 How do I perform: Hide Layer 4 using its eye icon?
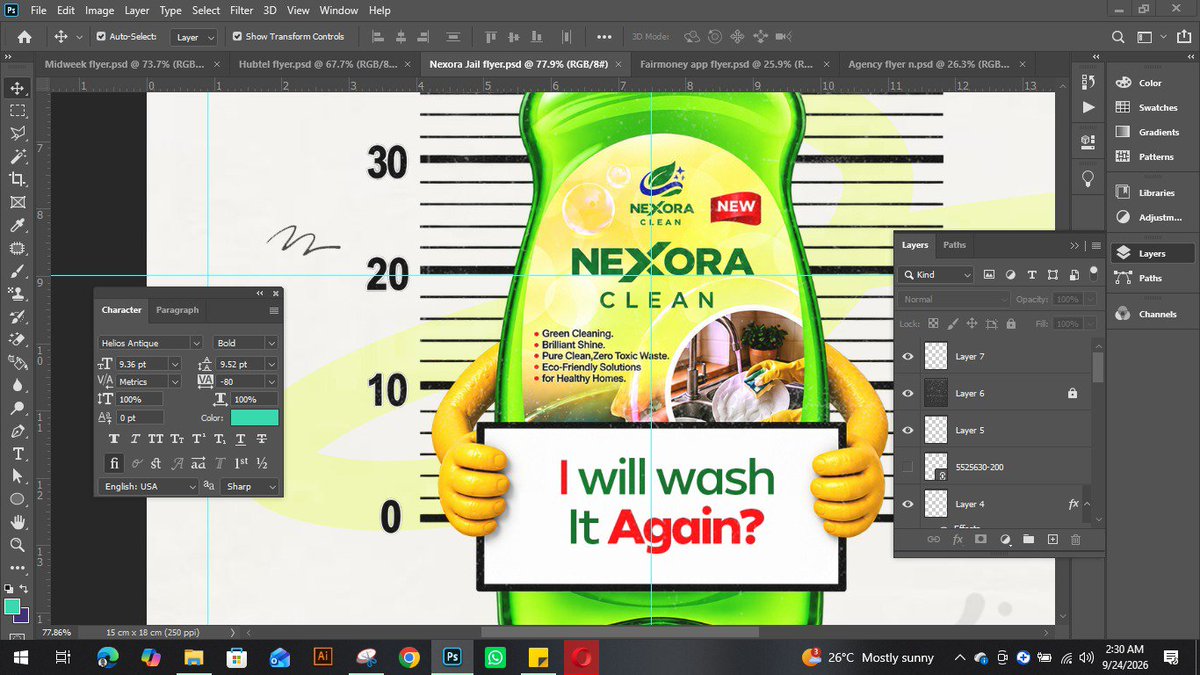pyautogui.click(x=908, y=504)
